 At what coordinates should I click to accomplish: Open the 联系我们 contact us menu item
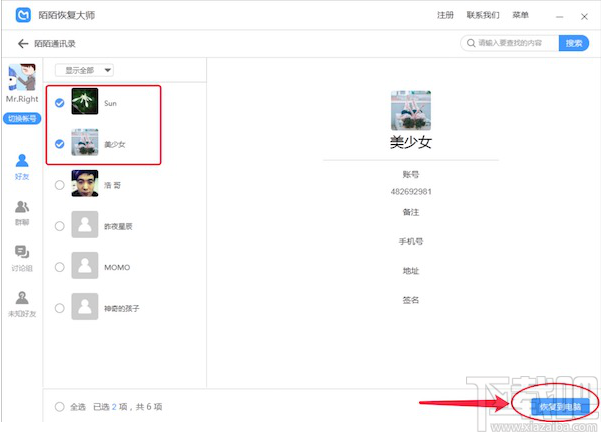click(x=483, y=15)
